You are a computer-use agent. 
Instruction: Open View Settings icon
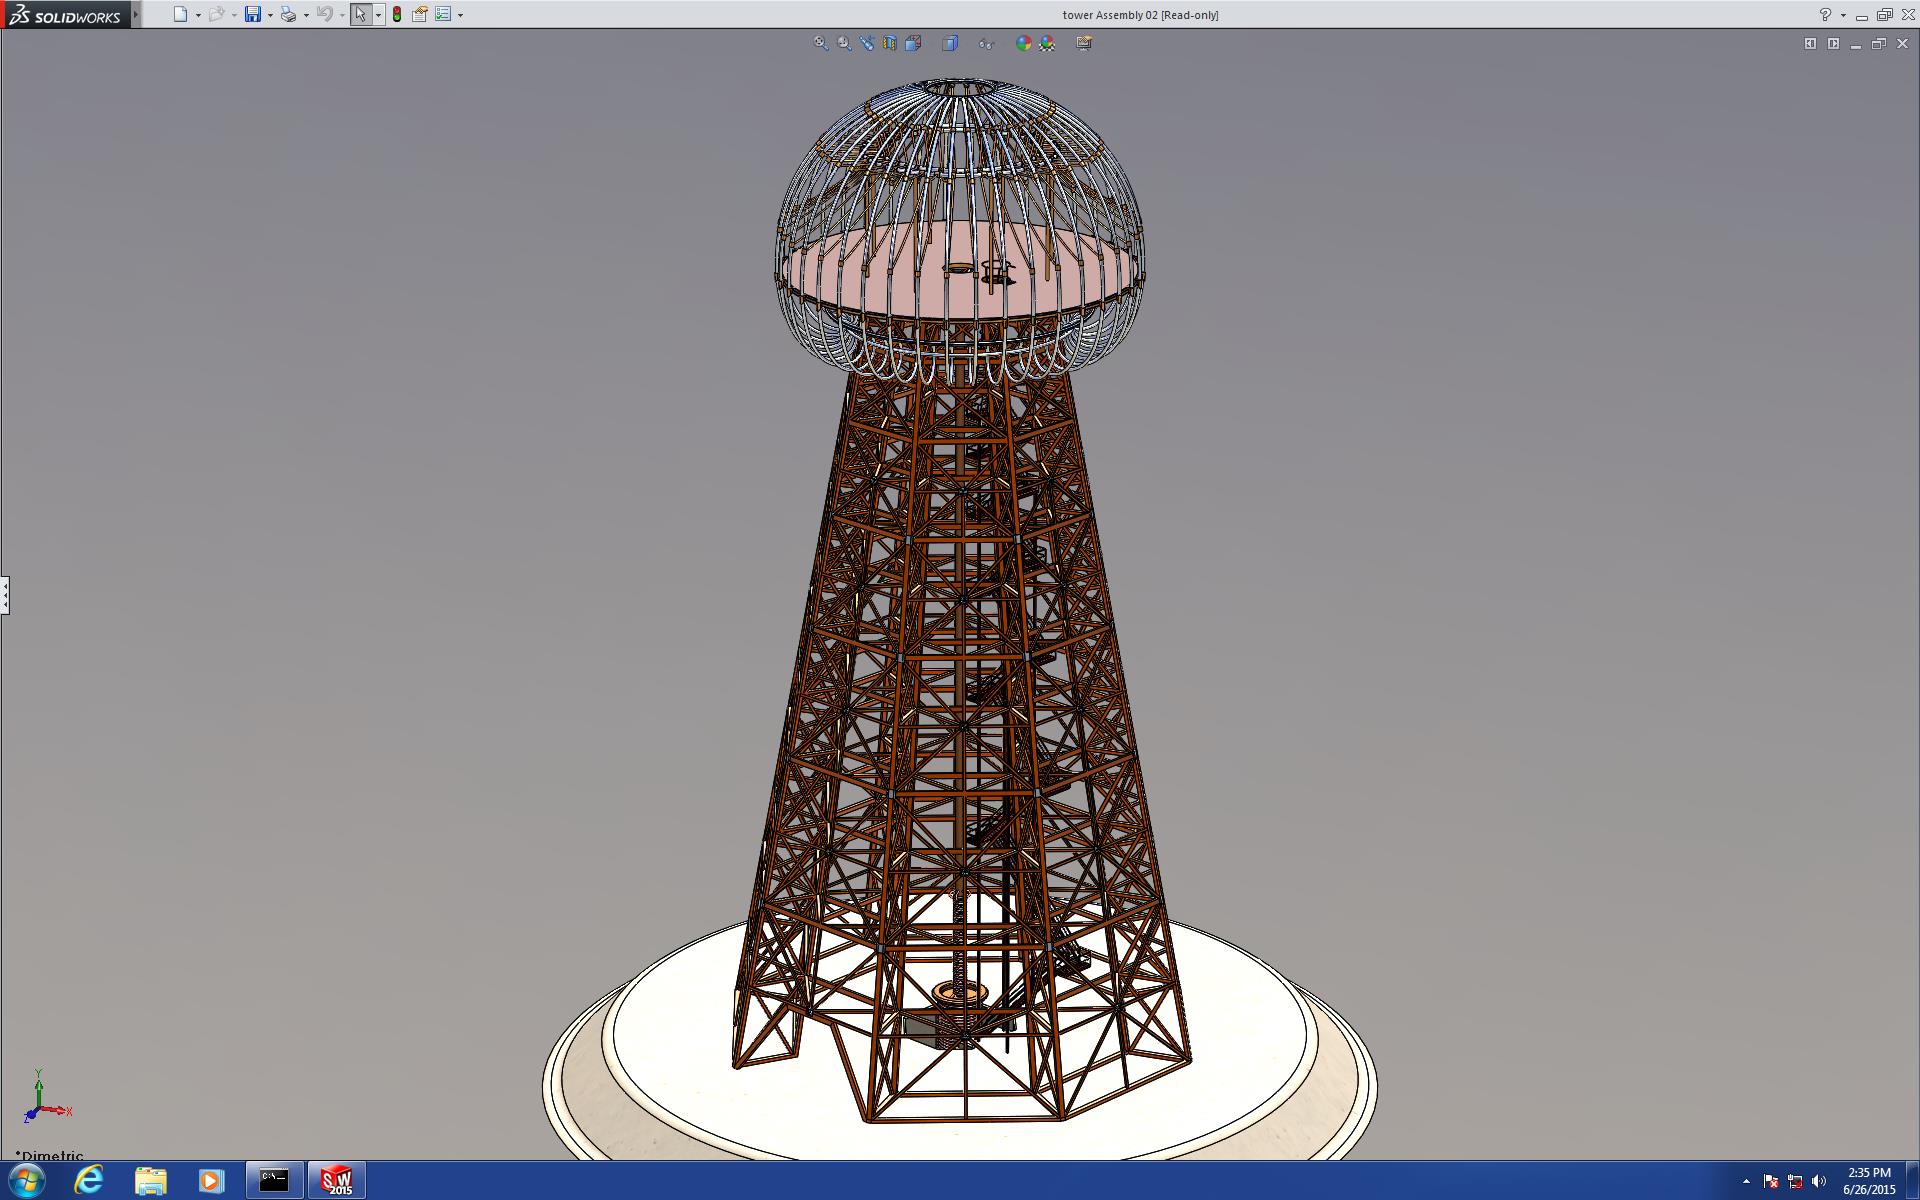[x=1084, y=43]
